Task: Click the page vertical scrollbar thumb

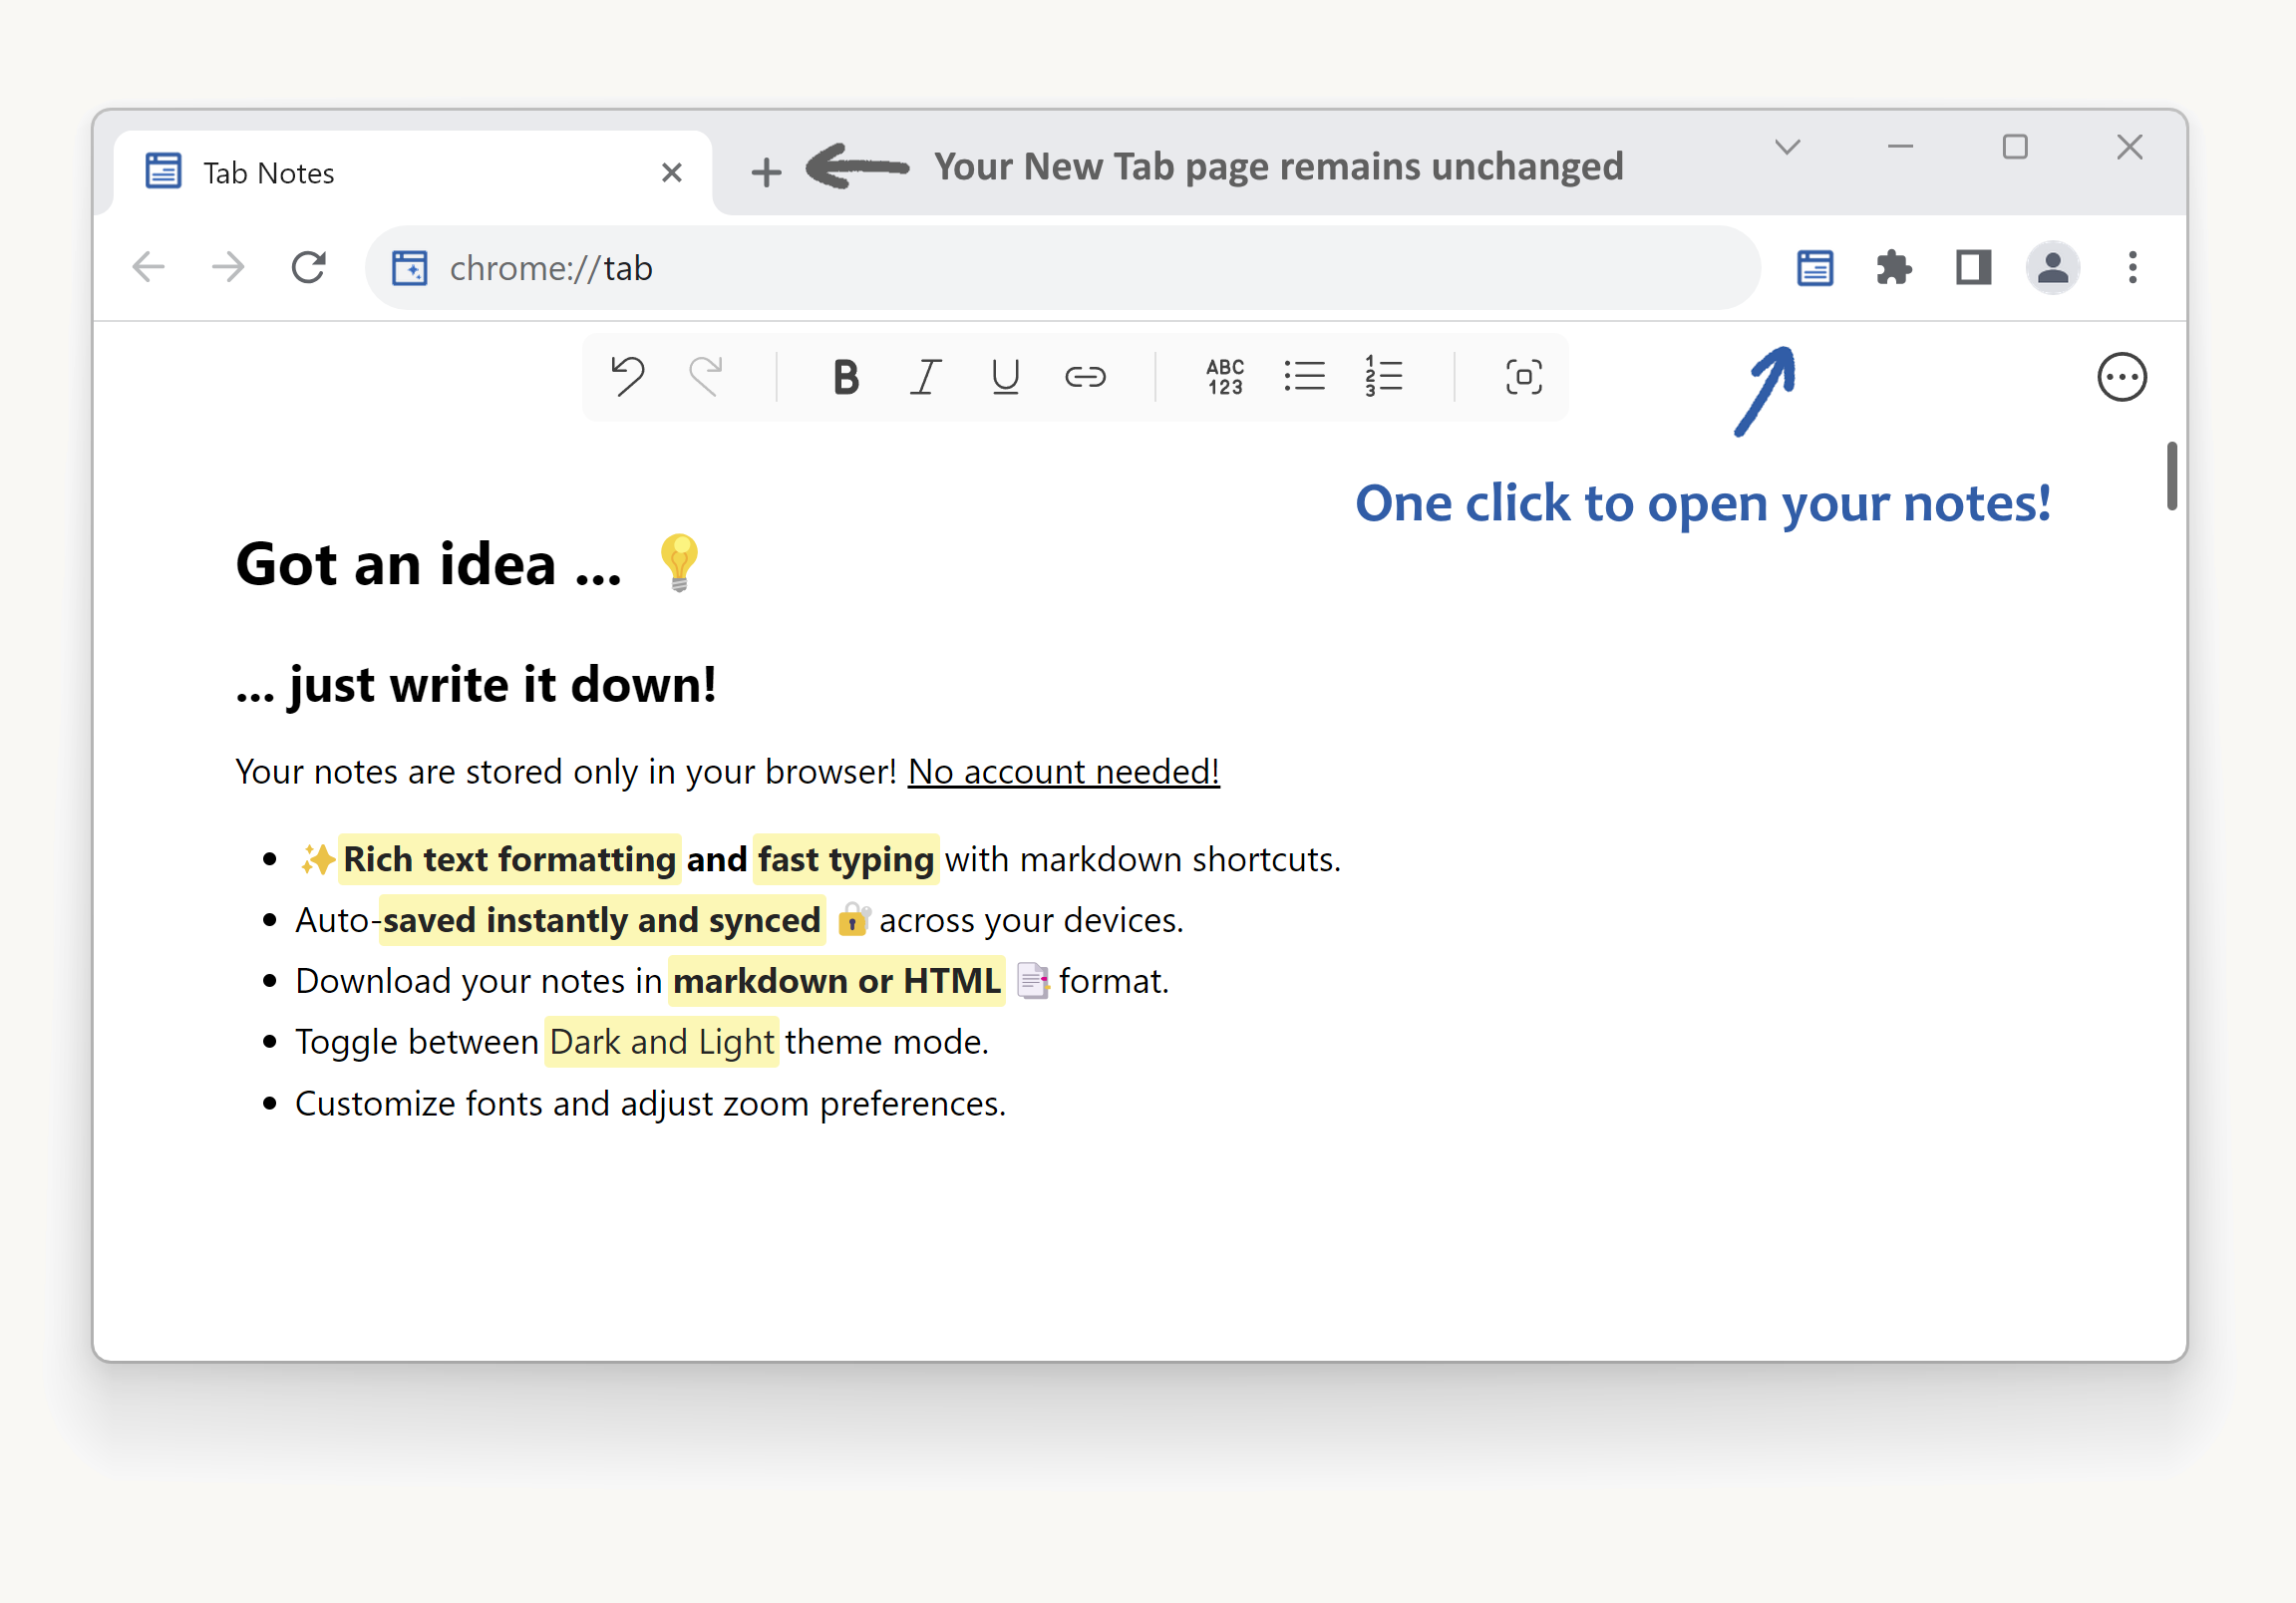Action: point(2172,476)
